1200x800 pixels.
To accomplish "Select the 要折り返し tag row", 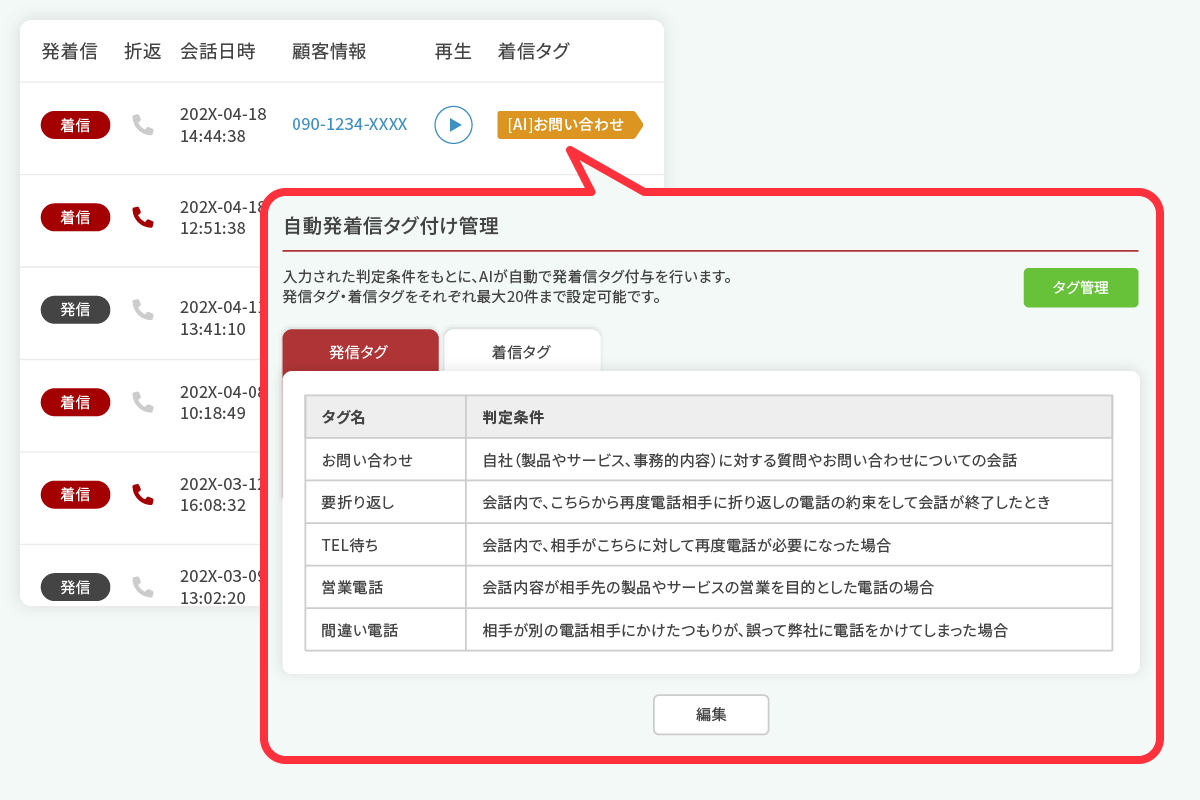I will [708, 502].
